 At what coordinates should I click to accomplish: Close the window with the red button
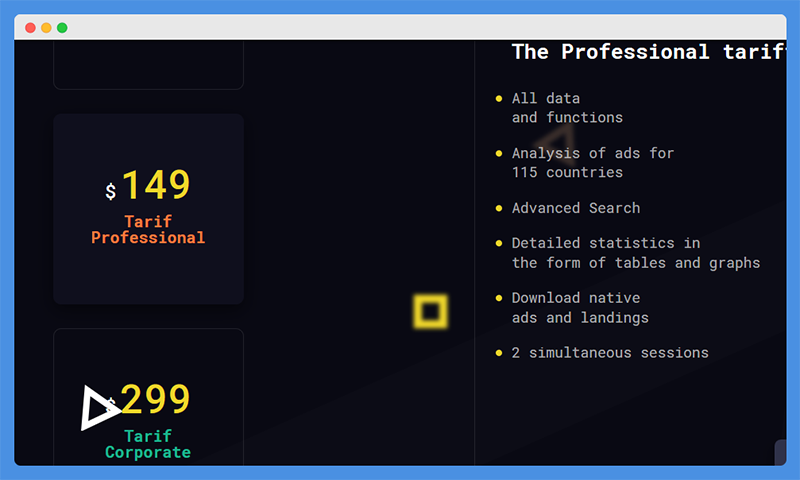(x=30, y=28)
